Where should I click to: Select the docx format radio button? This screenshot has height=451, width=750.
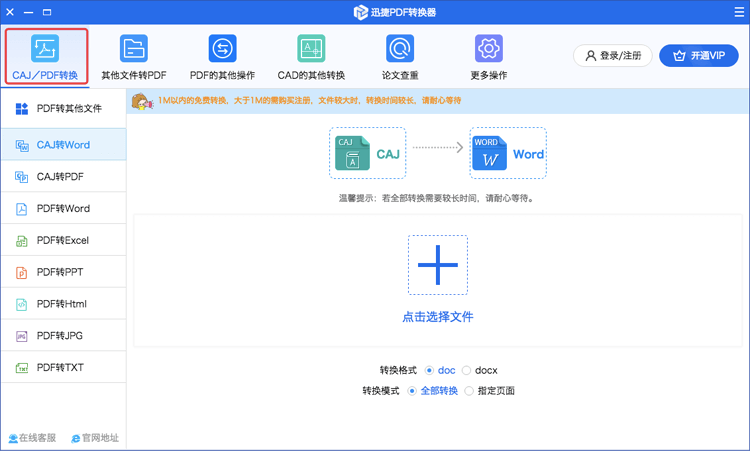pos(466,371)
